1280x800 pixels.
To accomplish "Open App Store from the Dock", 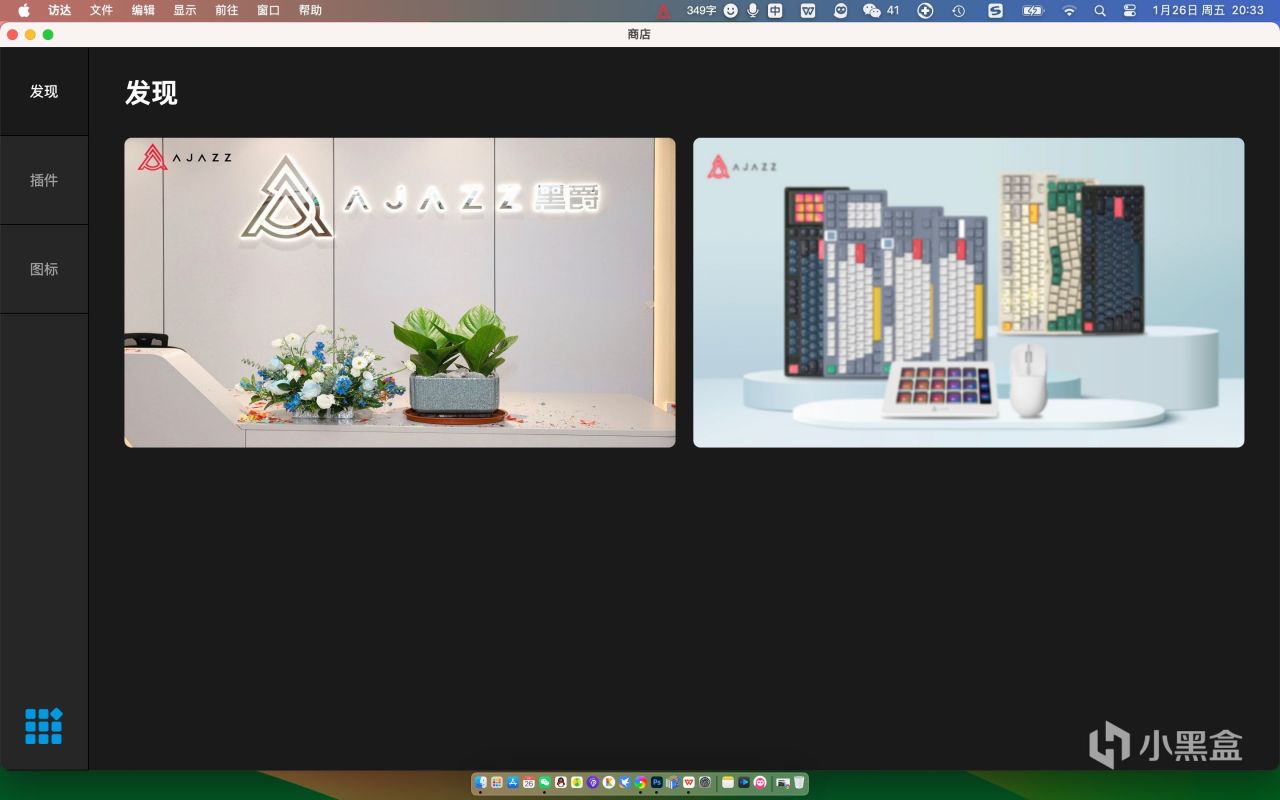I will point(513,782).
